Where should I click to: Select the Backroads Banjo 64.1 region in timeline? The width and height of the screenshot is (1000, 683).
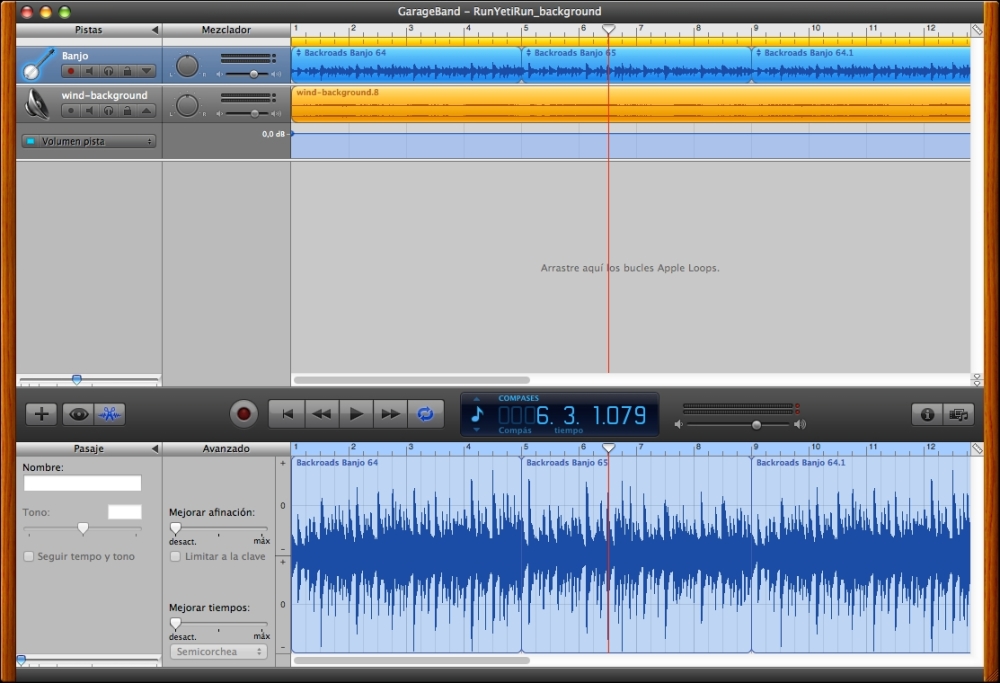[x=861, y=65]
